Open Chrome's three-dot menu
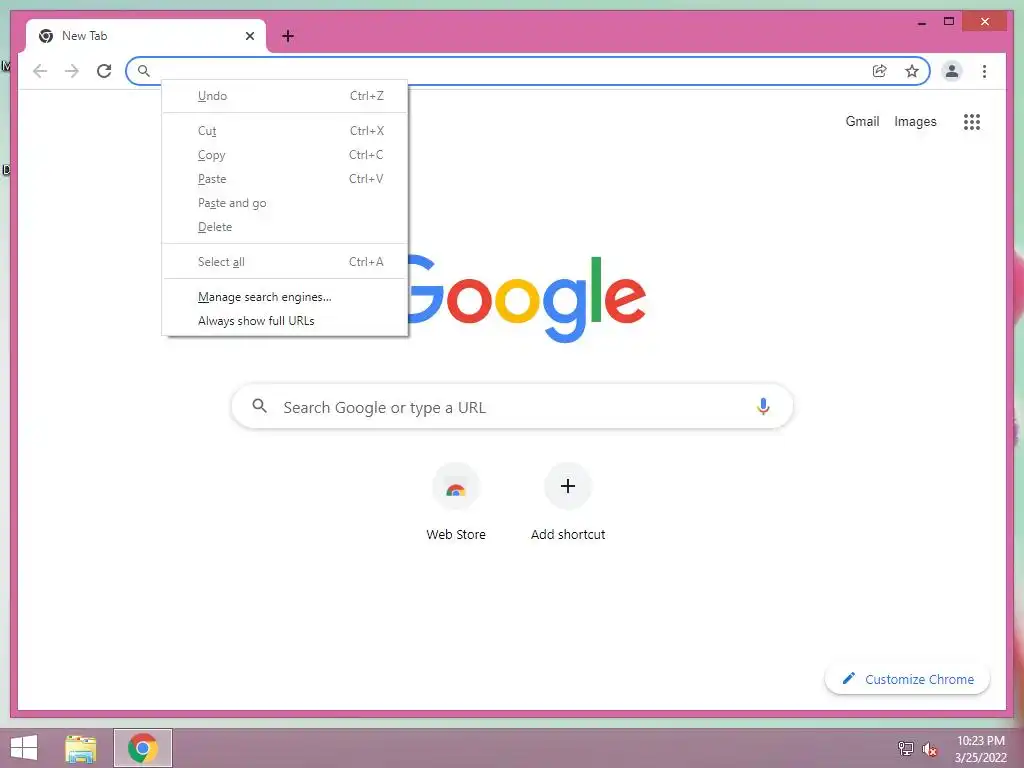Viewport: 1024px width, 768px height. pos(984,71)
